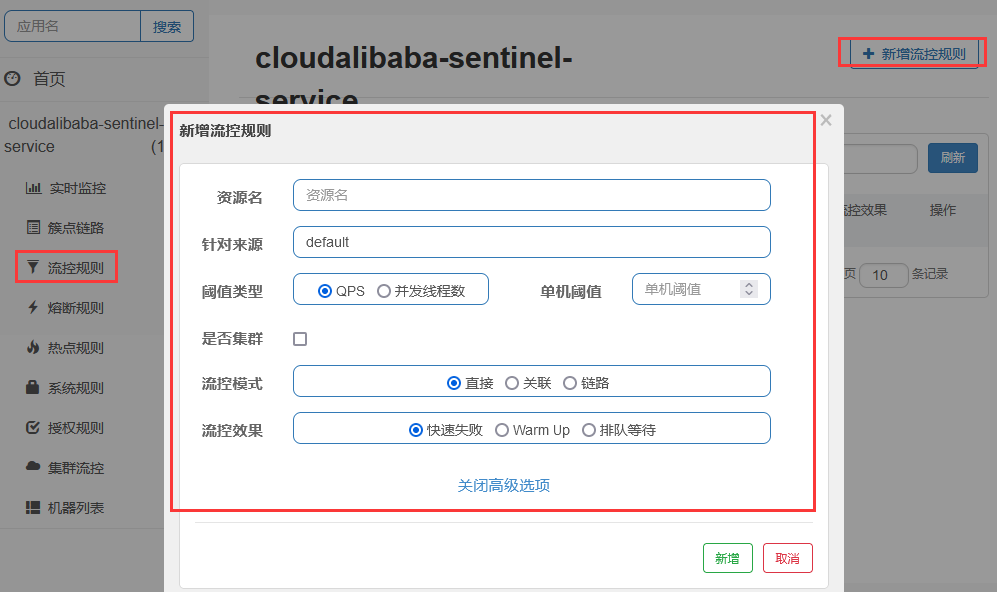The width and height of the screenshot is (997, 592).
Task: Click the home dashboard icon beside 首页
Action: (x=12, y=79)
